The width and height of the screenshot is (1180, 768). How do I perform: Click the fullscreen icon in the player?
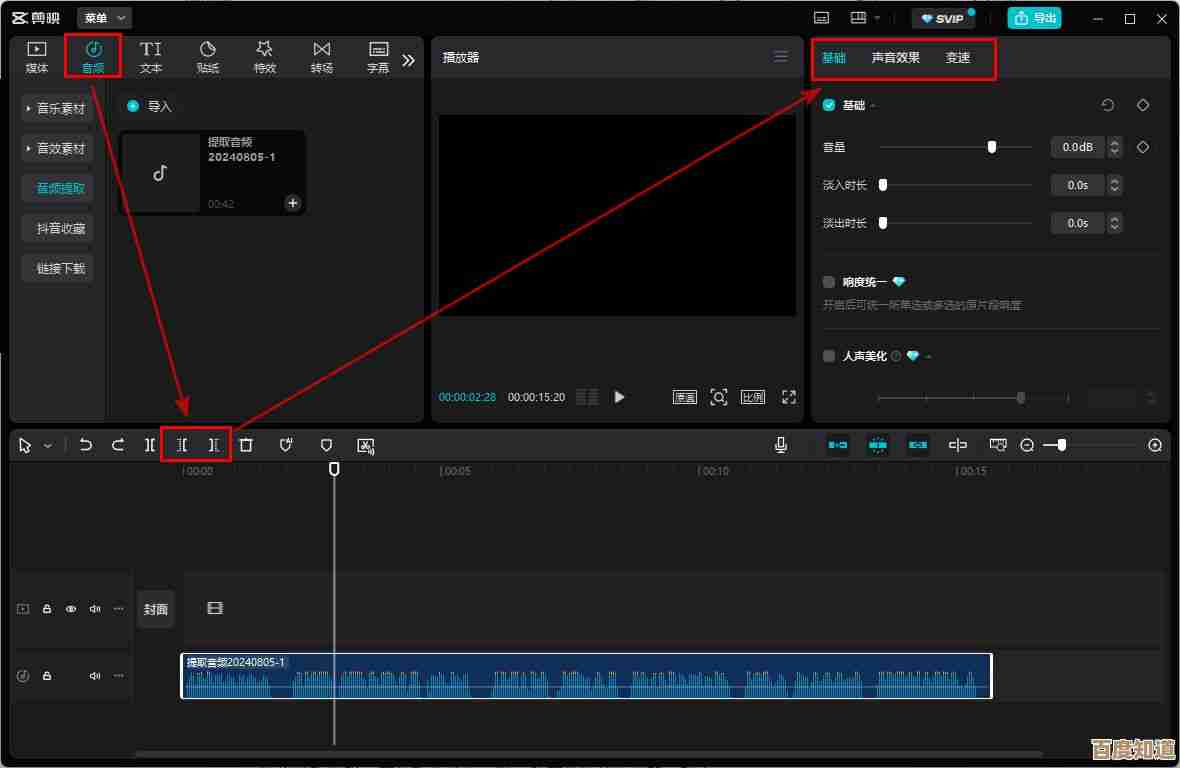(789, 397)
